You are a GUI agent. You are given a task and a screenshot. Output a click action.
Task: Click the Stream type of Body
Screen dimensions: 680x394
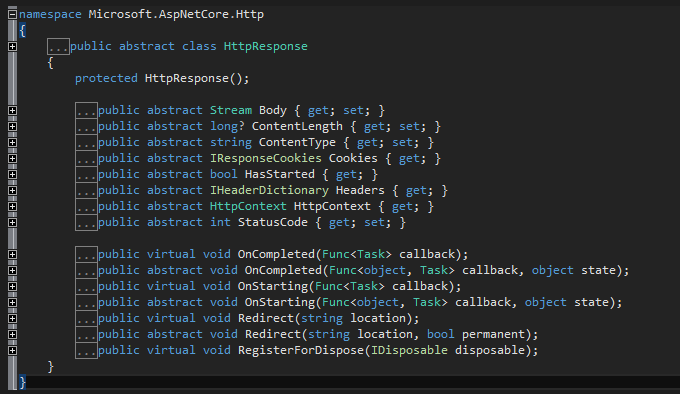click(x=231, y=111)
